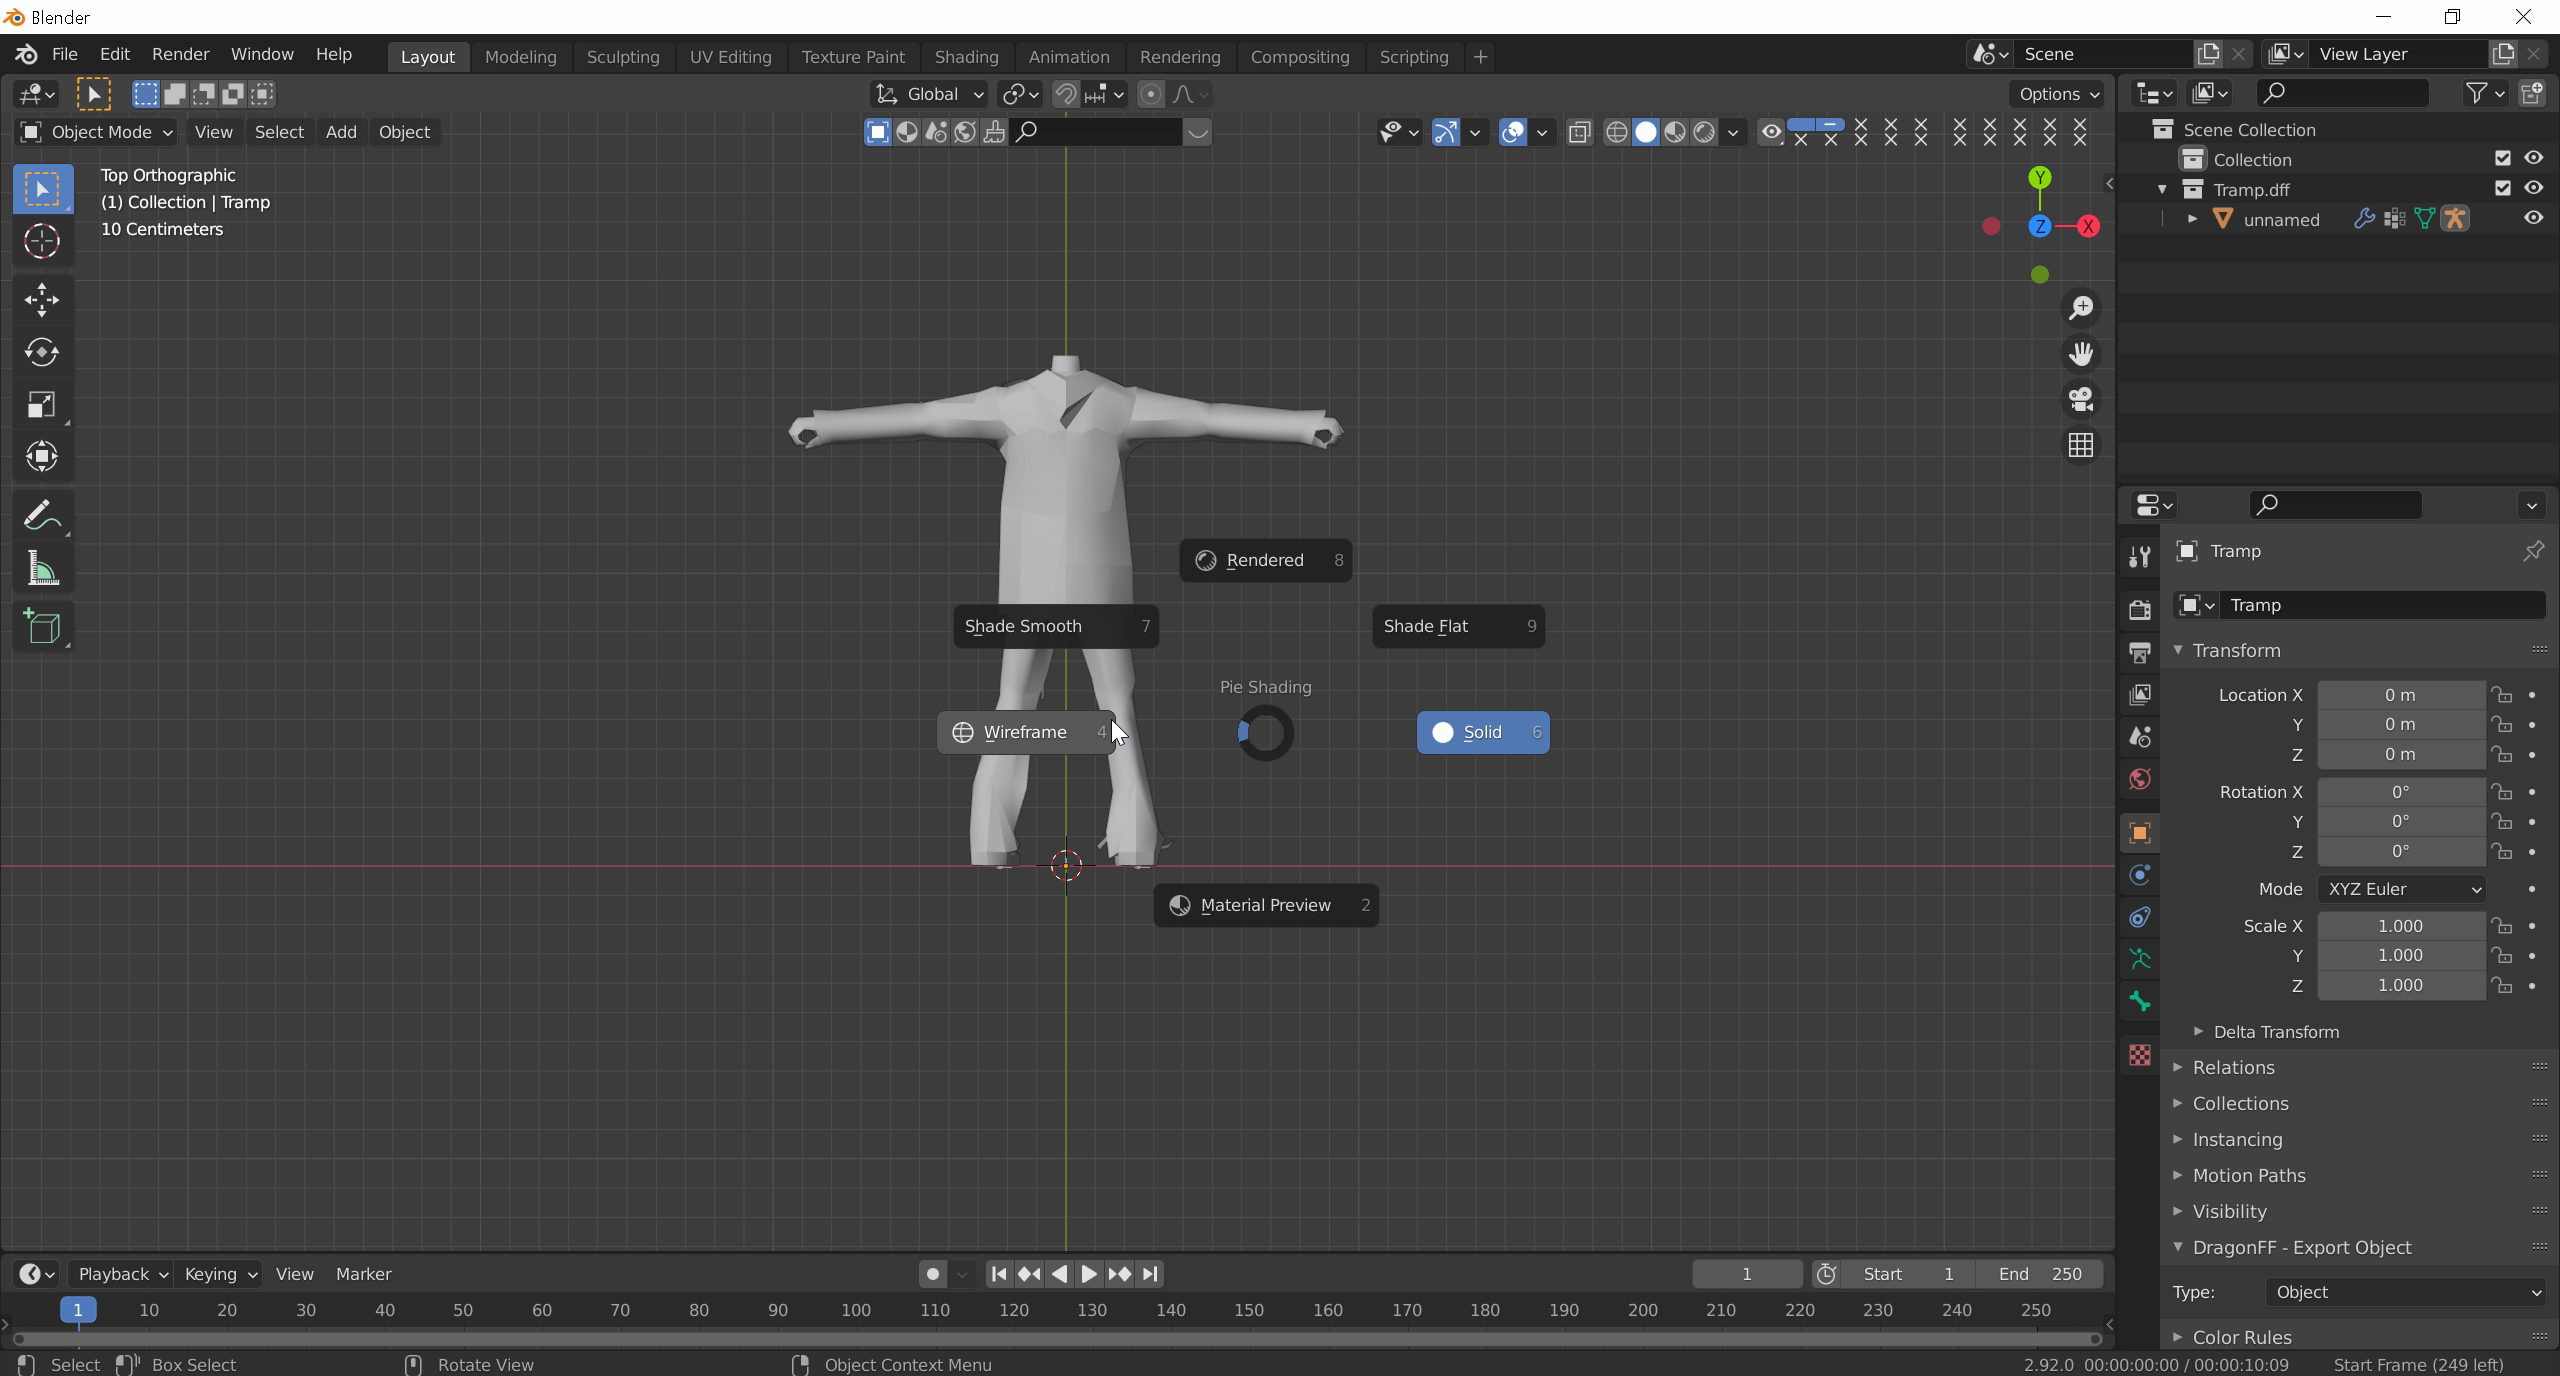This screenshot has width=2560, height=1376.
Task: Switch to the Sculpting workspace tab
Action: [622, 57]
